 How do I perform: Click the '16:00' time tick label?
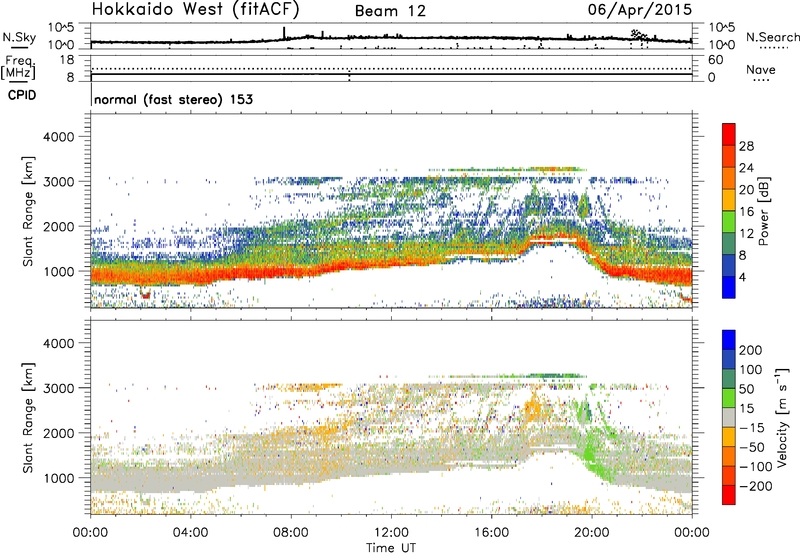coord(491,533)
